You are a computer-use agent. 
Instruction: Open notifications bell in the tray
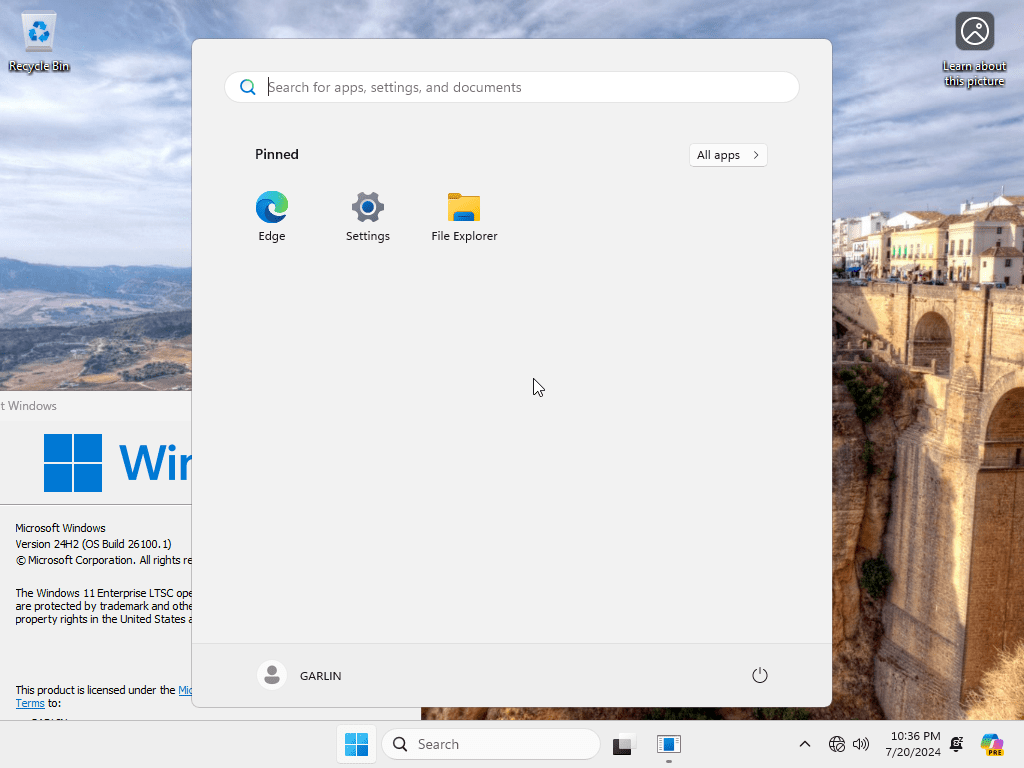(x=957, y=744)
